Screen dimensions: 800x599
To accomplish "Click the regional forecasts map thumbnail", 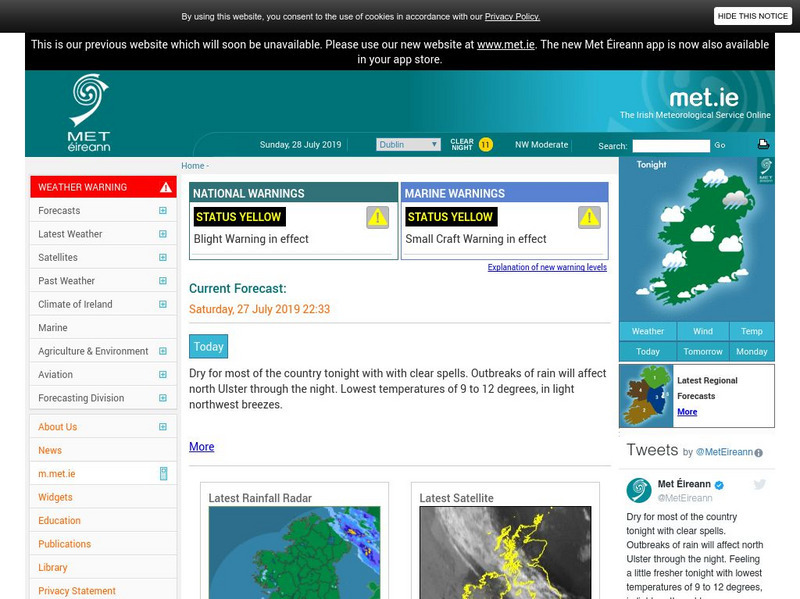I will tap(646, 396).
